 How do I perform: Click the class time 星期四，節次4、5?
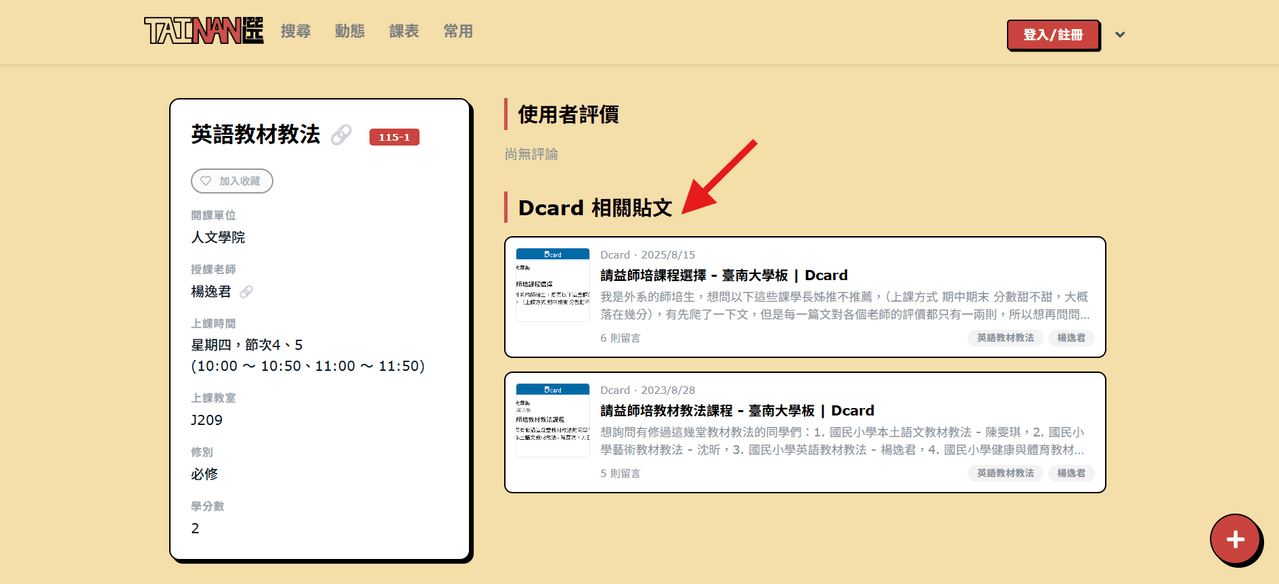(x=247, y=345)
